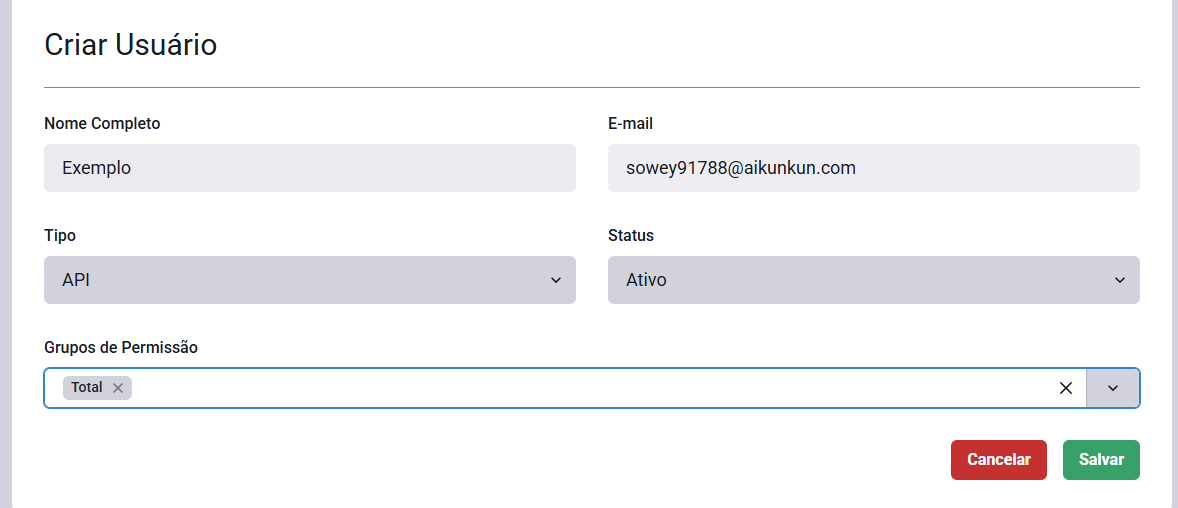Select the Total tag chip label
This screenshot has width=1178, height=508.
click(87, 388)
